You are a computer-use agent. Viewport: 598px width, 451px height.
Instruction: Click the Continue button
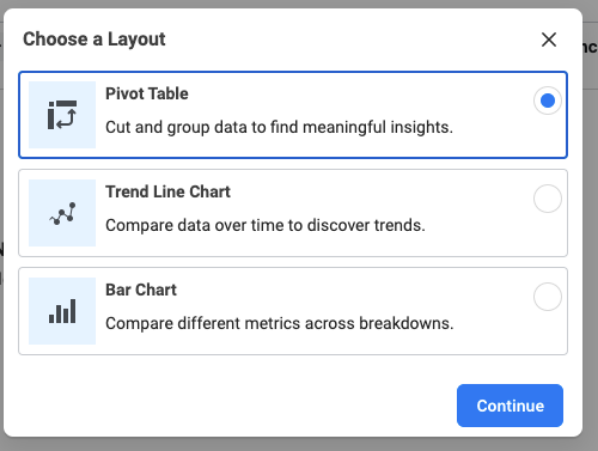pyautogui.click(x=510, y=406)
